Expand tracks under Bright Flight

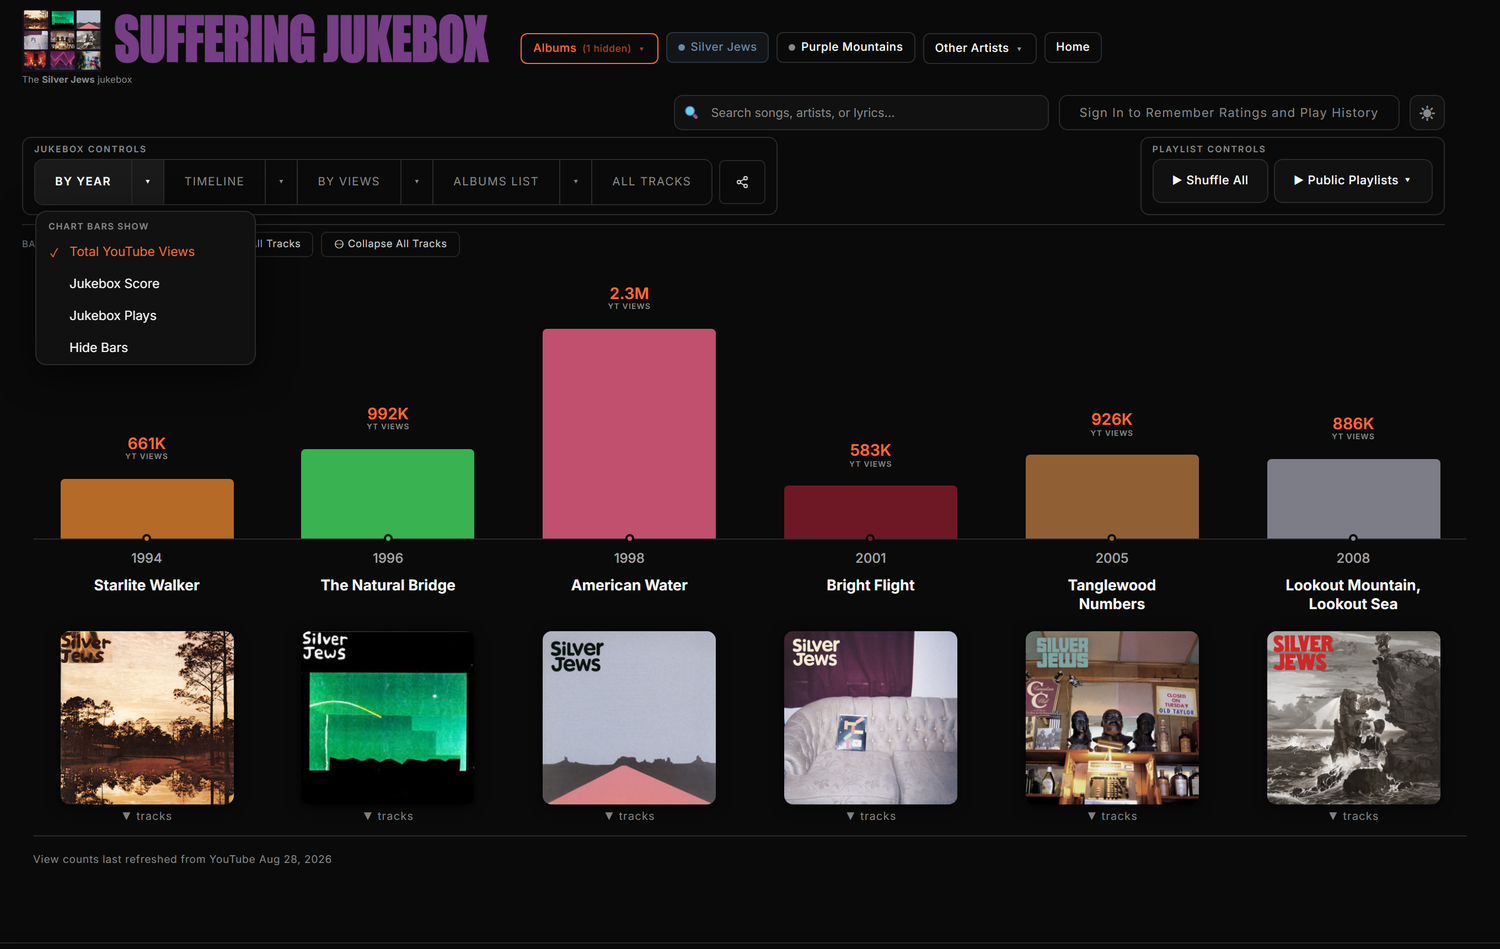871,817
